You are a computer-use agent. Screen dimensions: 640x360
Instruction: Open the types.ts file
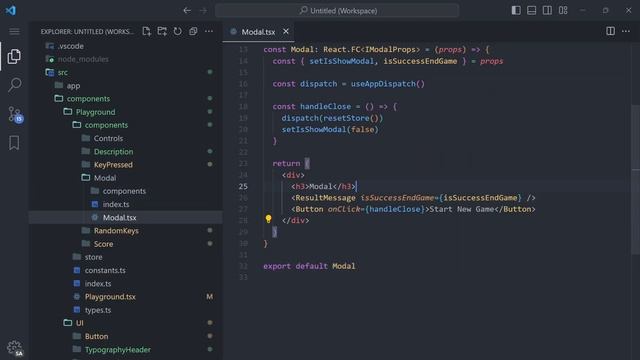pos(98,310)
